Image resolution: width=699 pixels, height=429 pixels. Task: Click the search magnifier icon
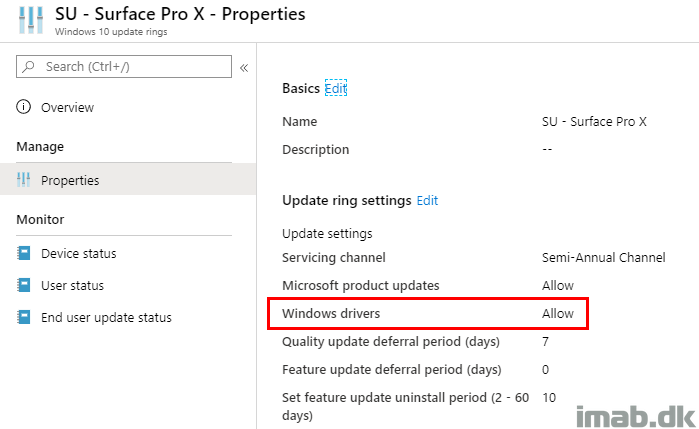[x=29, y=66]
